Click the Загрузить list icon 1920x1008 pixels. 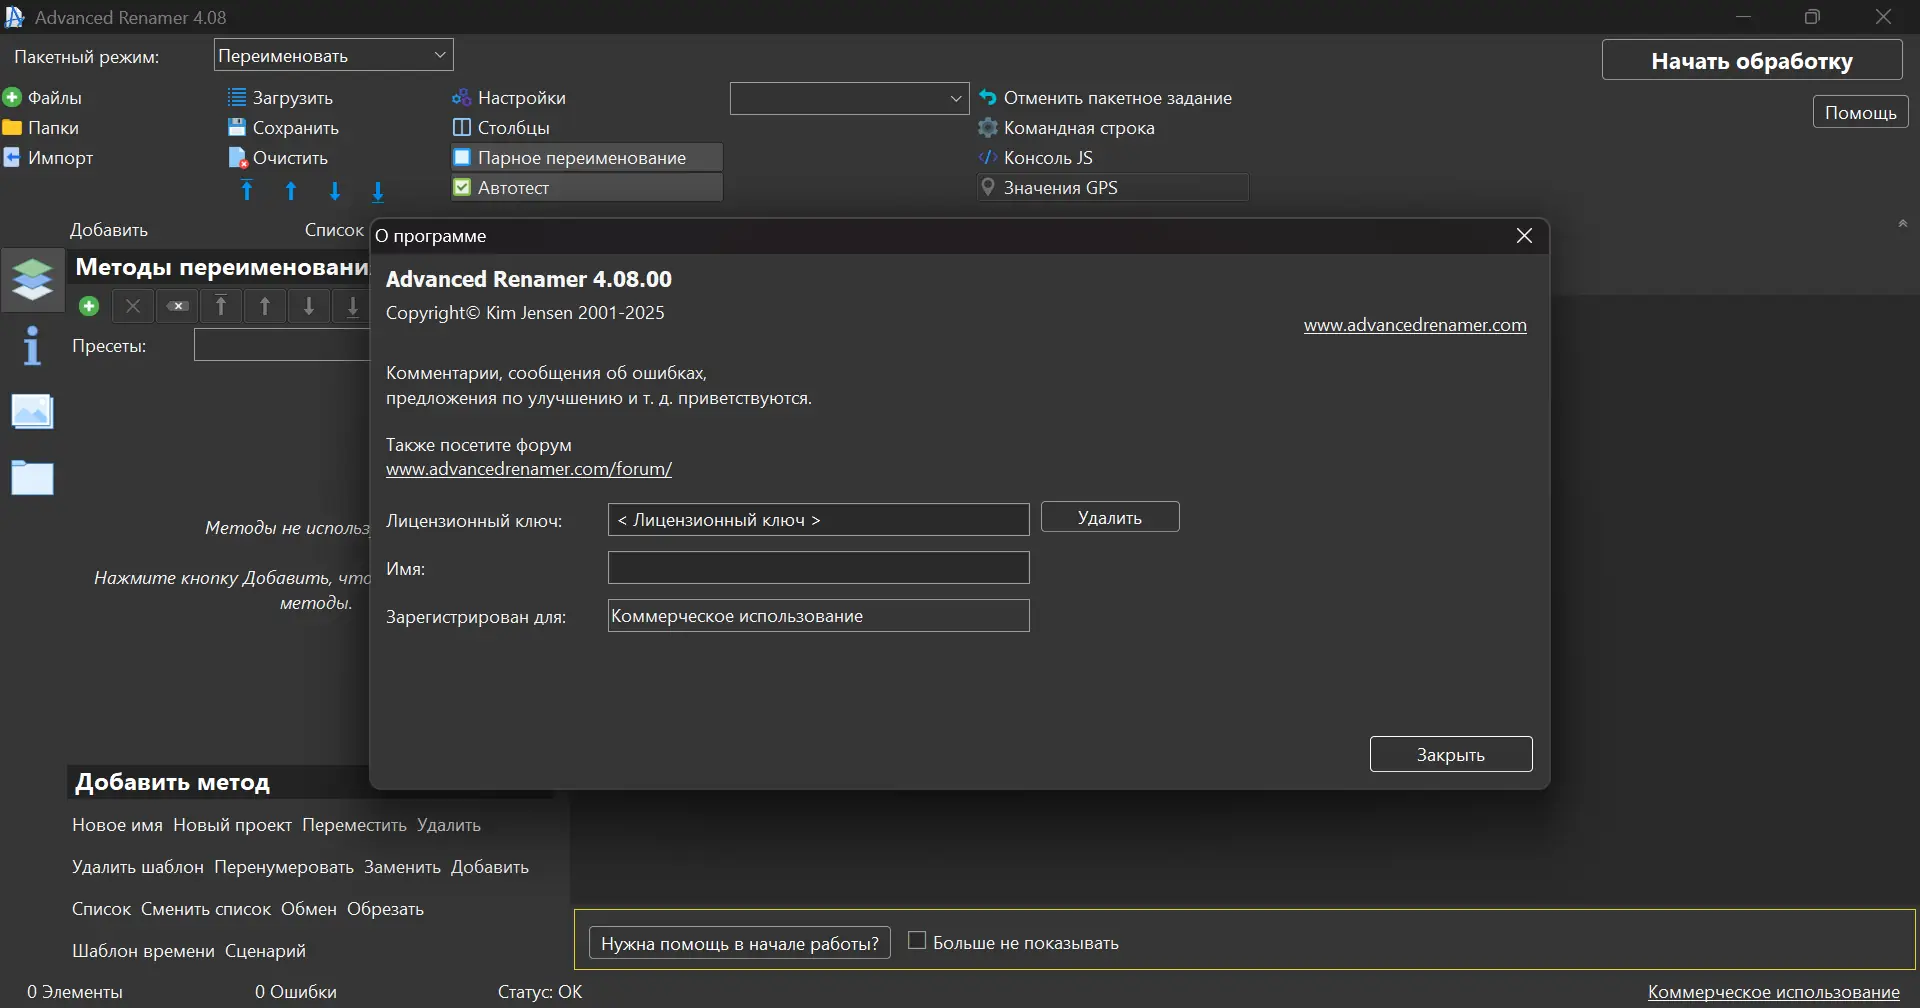pyautogui.click(x=237, y=97)
